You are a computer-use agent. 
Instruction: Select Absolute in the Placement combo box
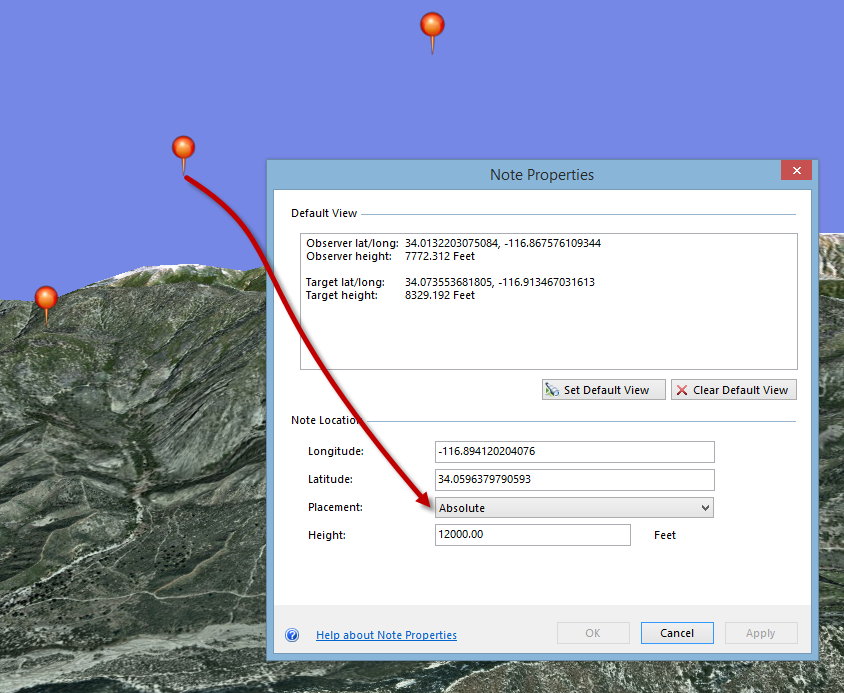pyautogui.click(x=574, y=507)
